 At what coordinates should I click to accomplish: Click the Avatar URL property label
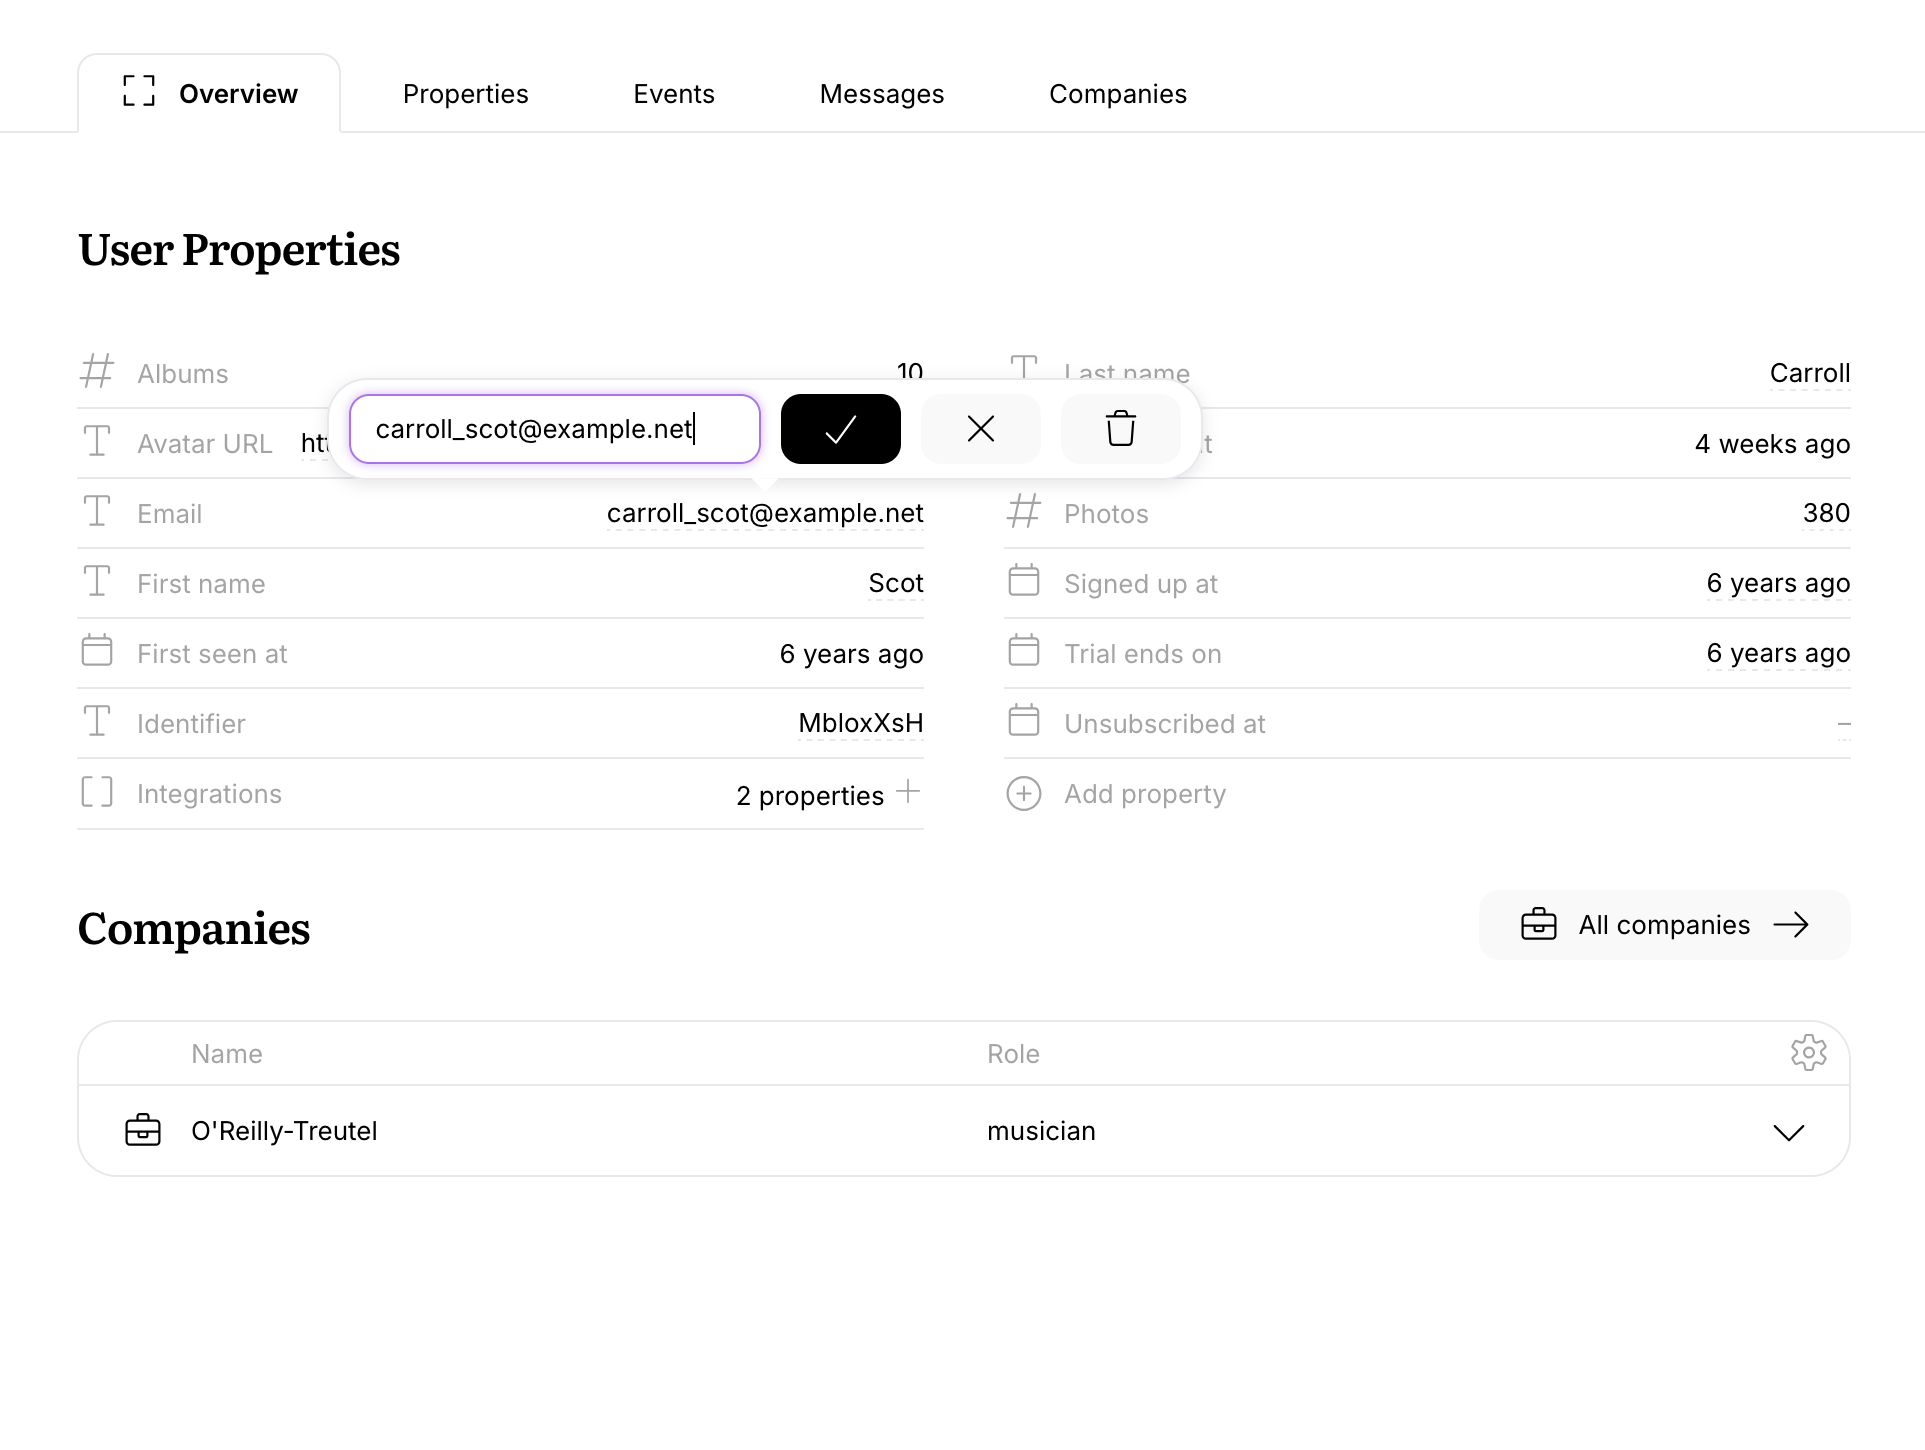point(205,444)
